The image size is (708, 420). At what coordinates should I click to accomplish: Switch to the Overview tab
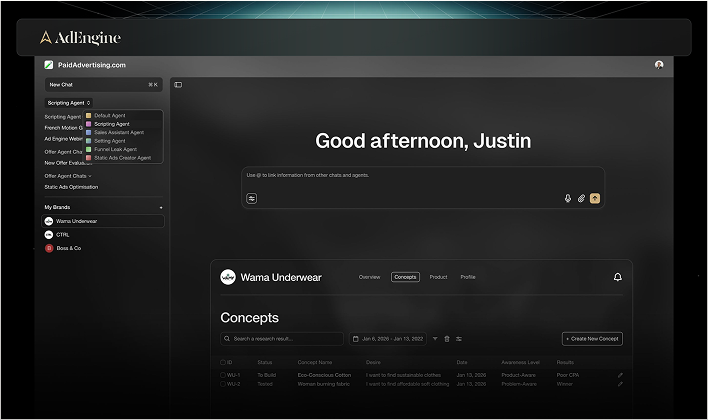click(x=369, y=277)
